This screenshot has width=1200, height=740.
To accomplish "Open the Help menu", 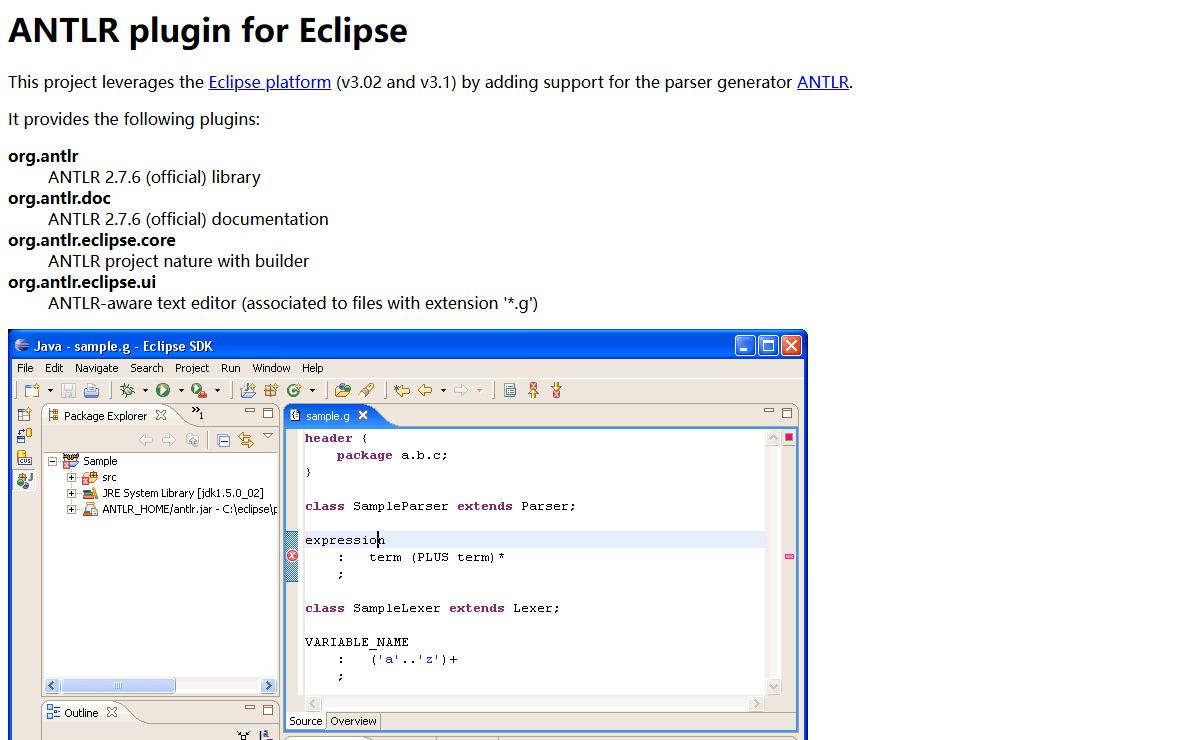I will 313,368.
